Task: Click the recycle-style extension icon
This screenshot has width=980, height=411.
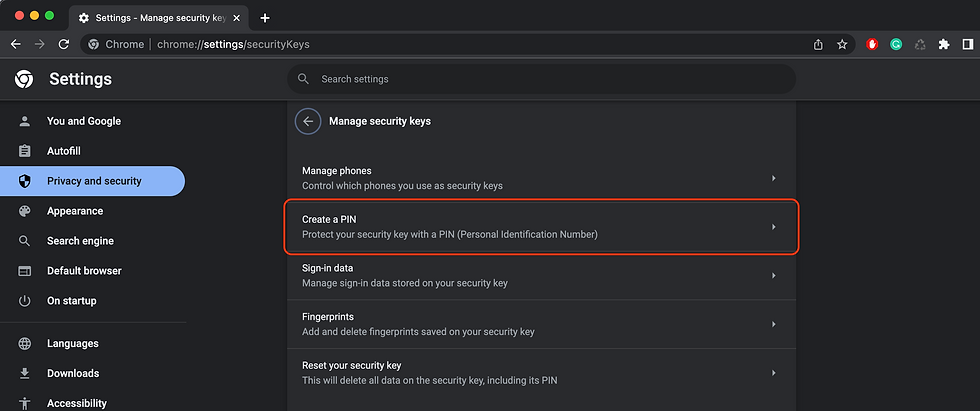Action: 920,44
